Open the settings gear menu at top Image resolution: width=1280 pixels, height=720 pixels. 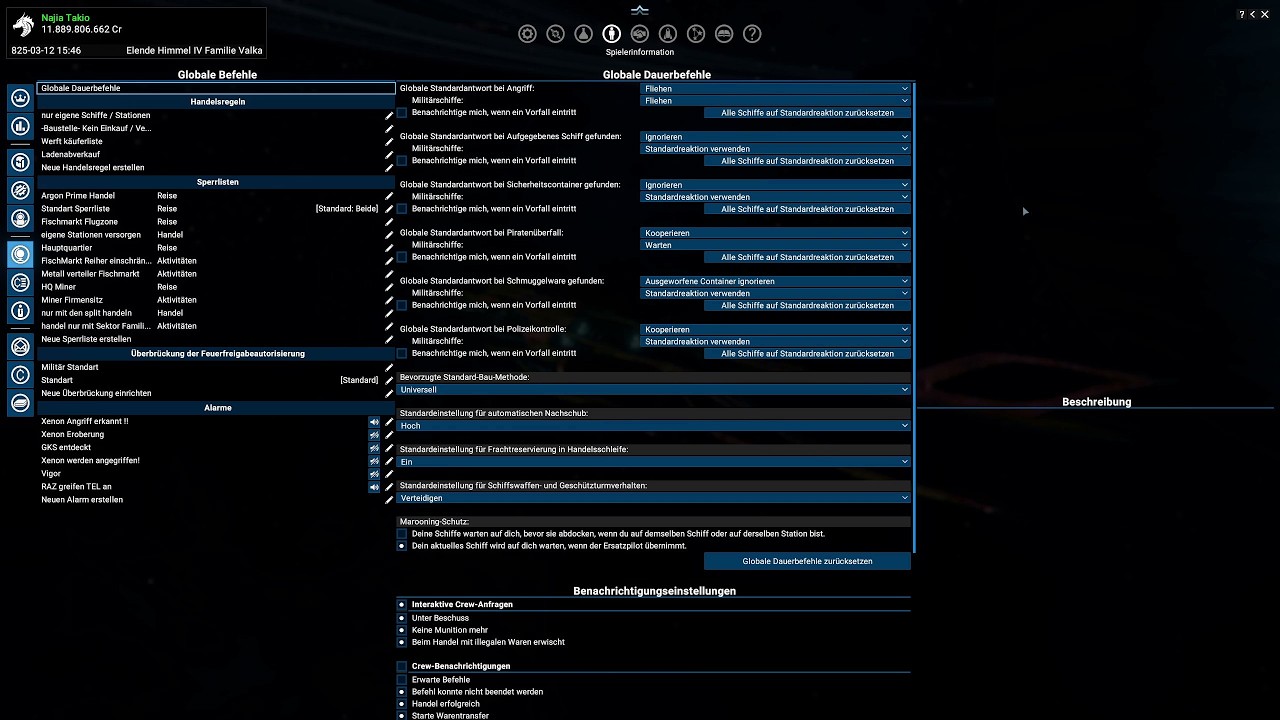coord(527,34)
